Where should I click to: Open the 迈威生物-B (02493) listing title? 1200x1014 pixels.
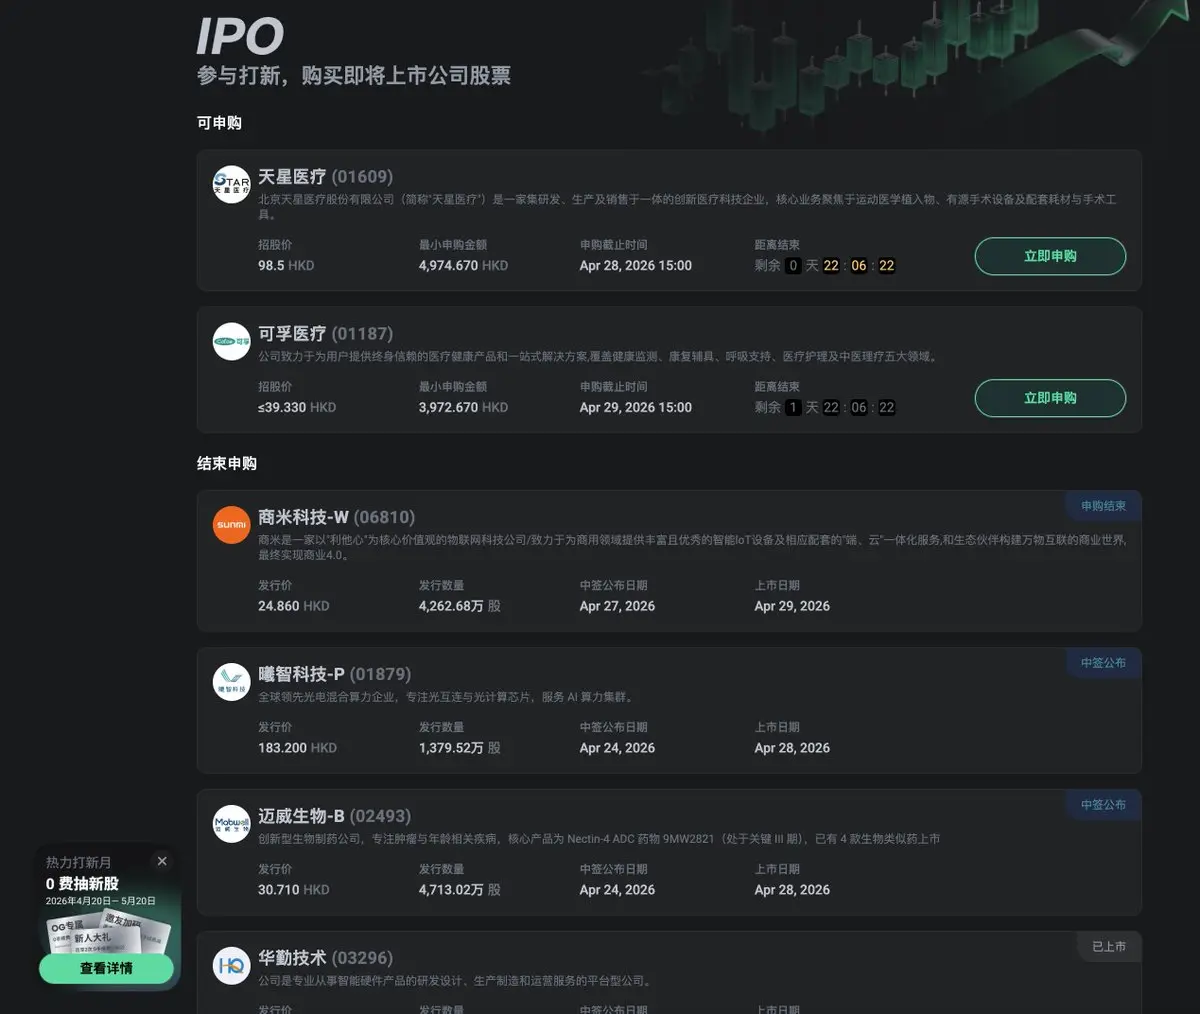click(334, 816)
